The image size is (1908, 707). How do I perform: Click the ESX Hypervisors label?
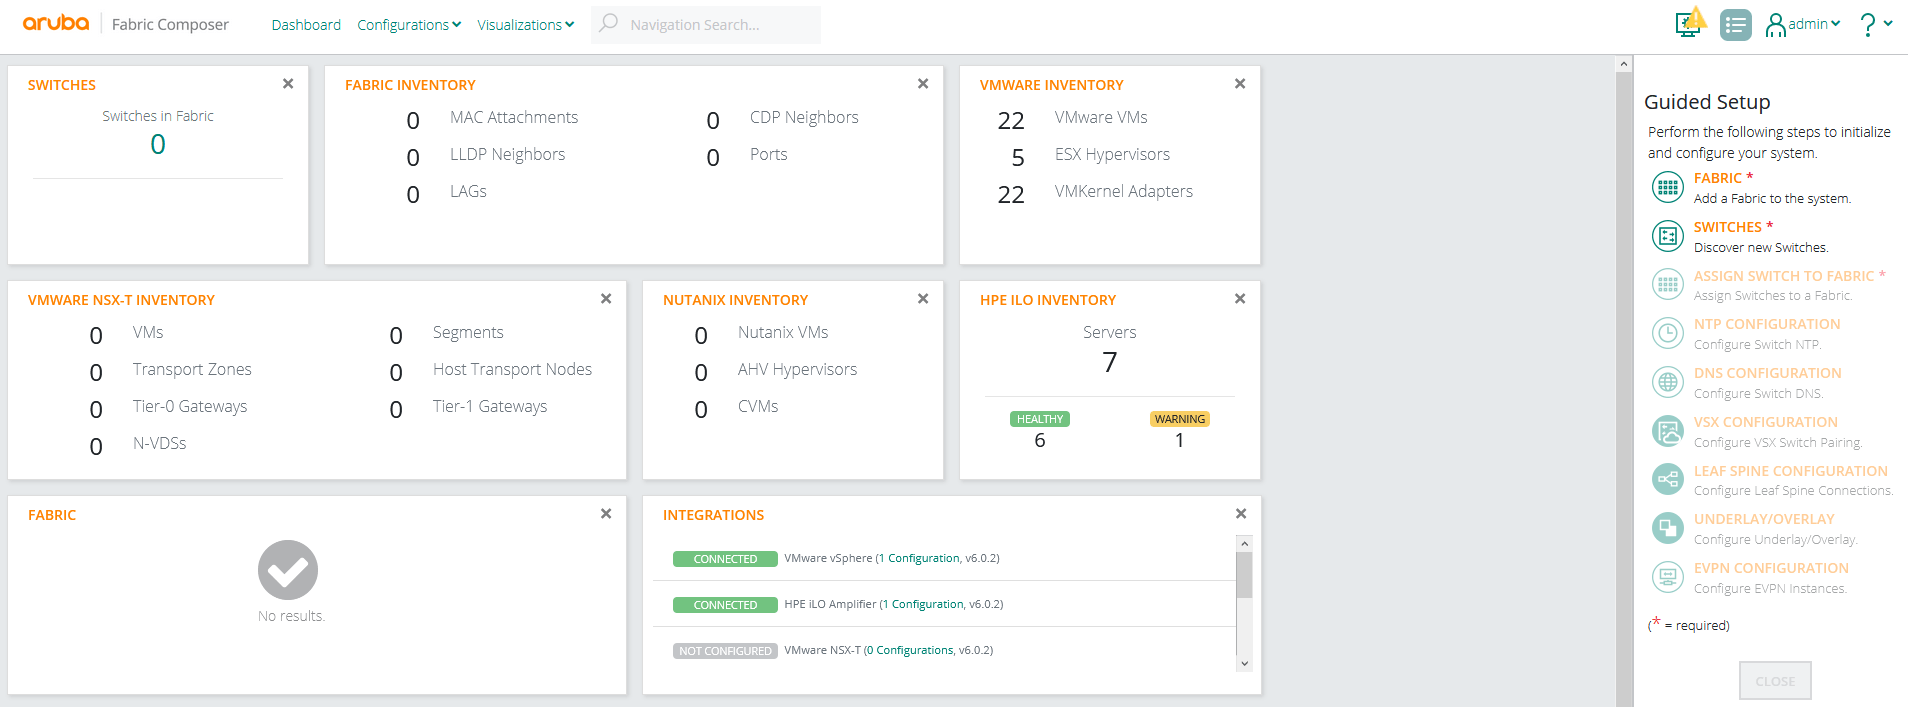tap(1112, 154)
